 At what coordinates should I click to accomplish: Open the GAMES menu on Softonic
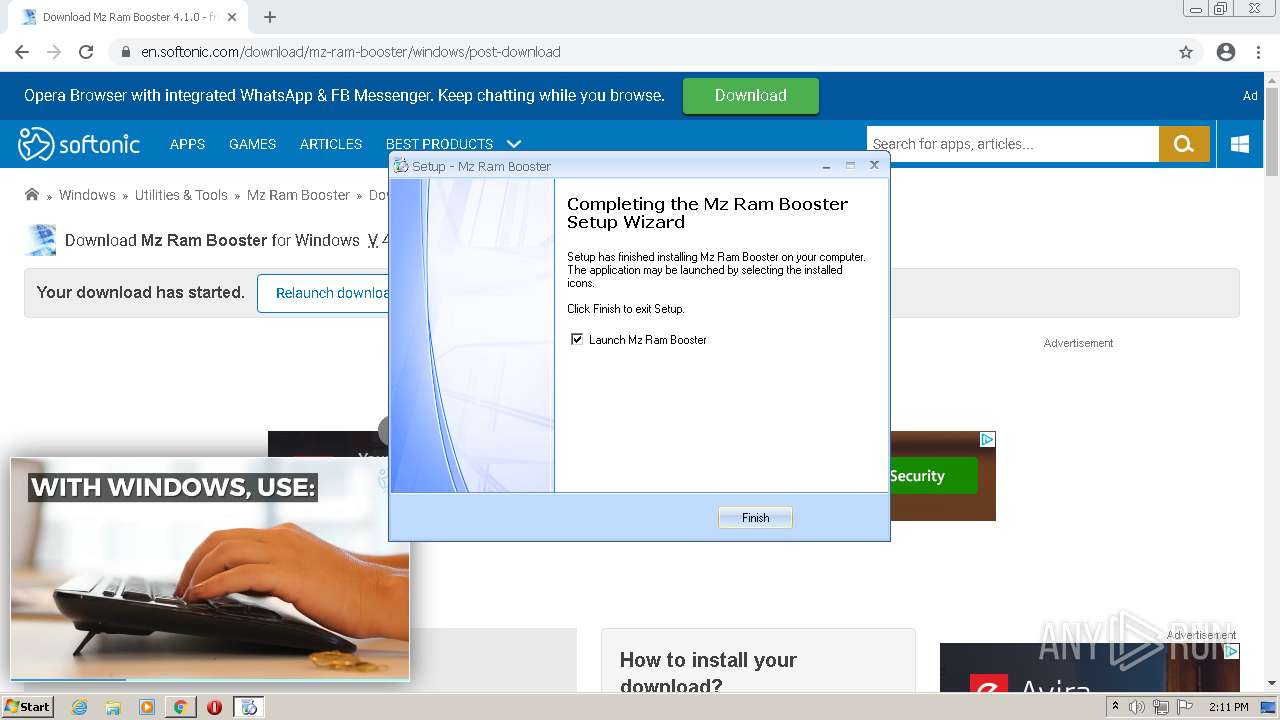point(252,144)
